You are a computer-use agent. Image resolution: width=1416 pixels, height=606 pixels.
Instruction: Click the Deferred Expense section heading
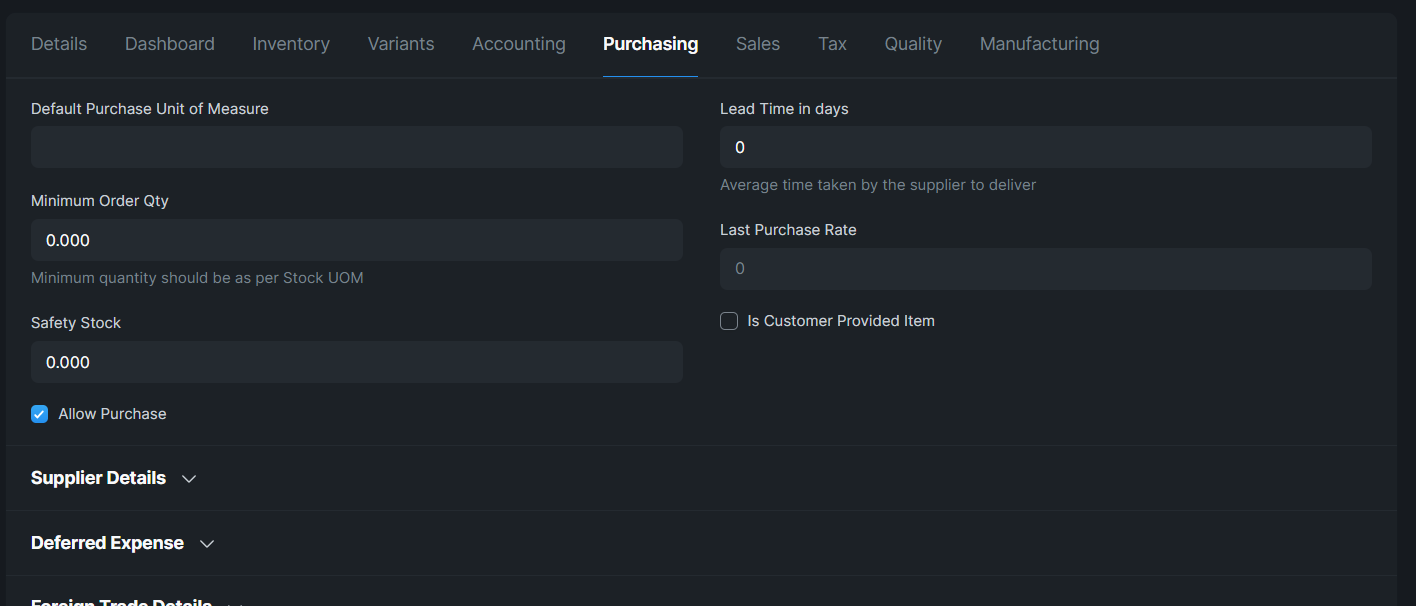pyautogui.click(x=107, y=543)
